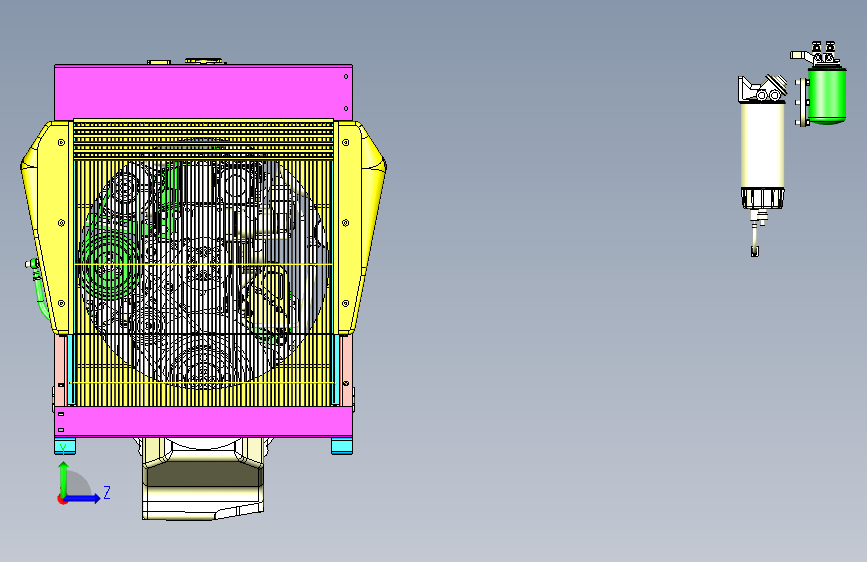Viewport: 867px width, 562px height.
Task: Select the radiator filler cap on top
Action: pos(204,61)
